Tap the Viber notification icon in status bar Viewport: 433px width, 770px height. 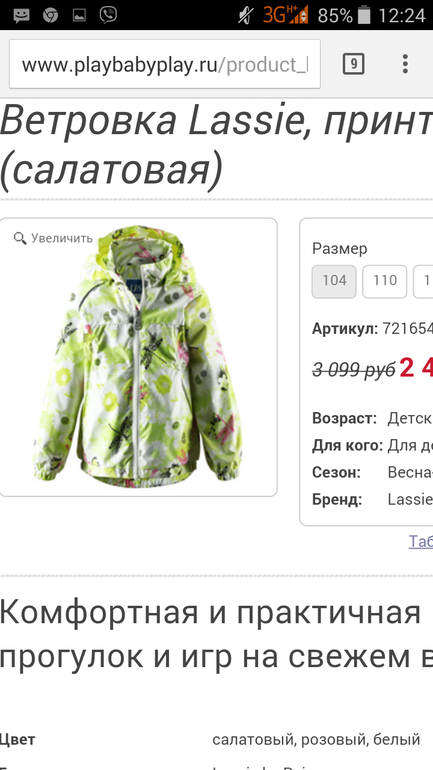pyautogui.click(x=108, y=15)
